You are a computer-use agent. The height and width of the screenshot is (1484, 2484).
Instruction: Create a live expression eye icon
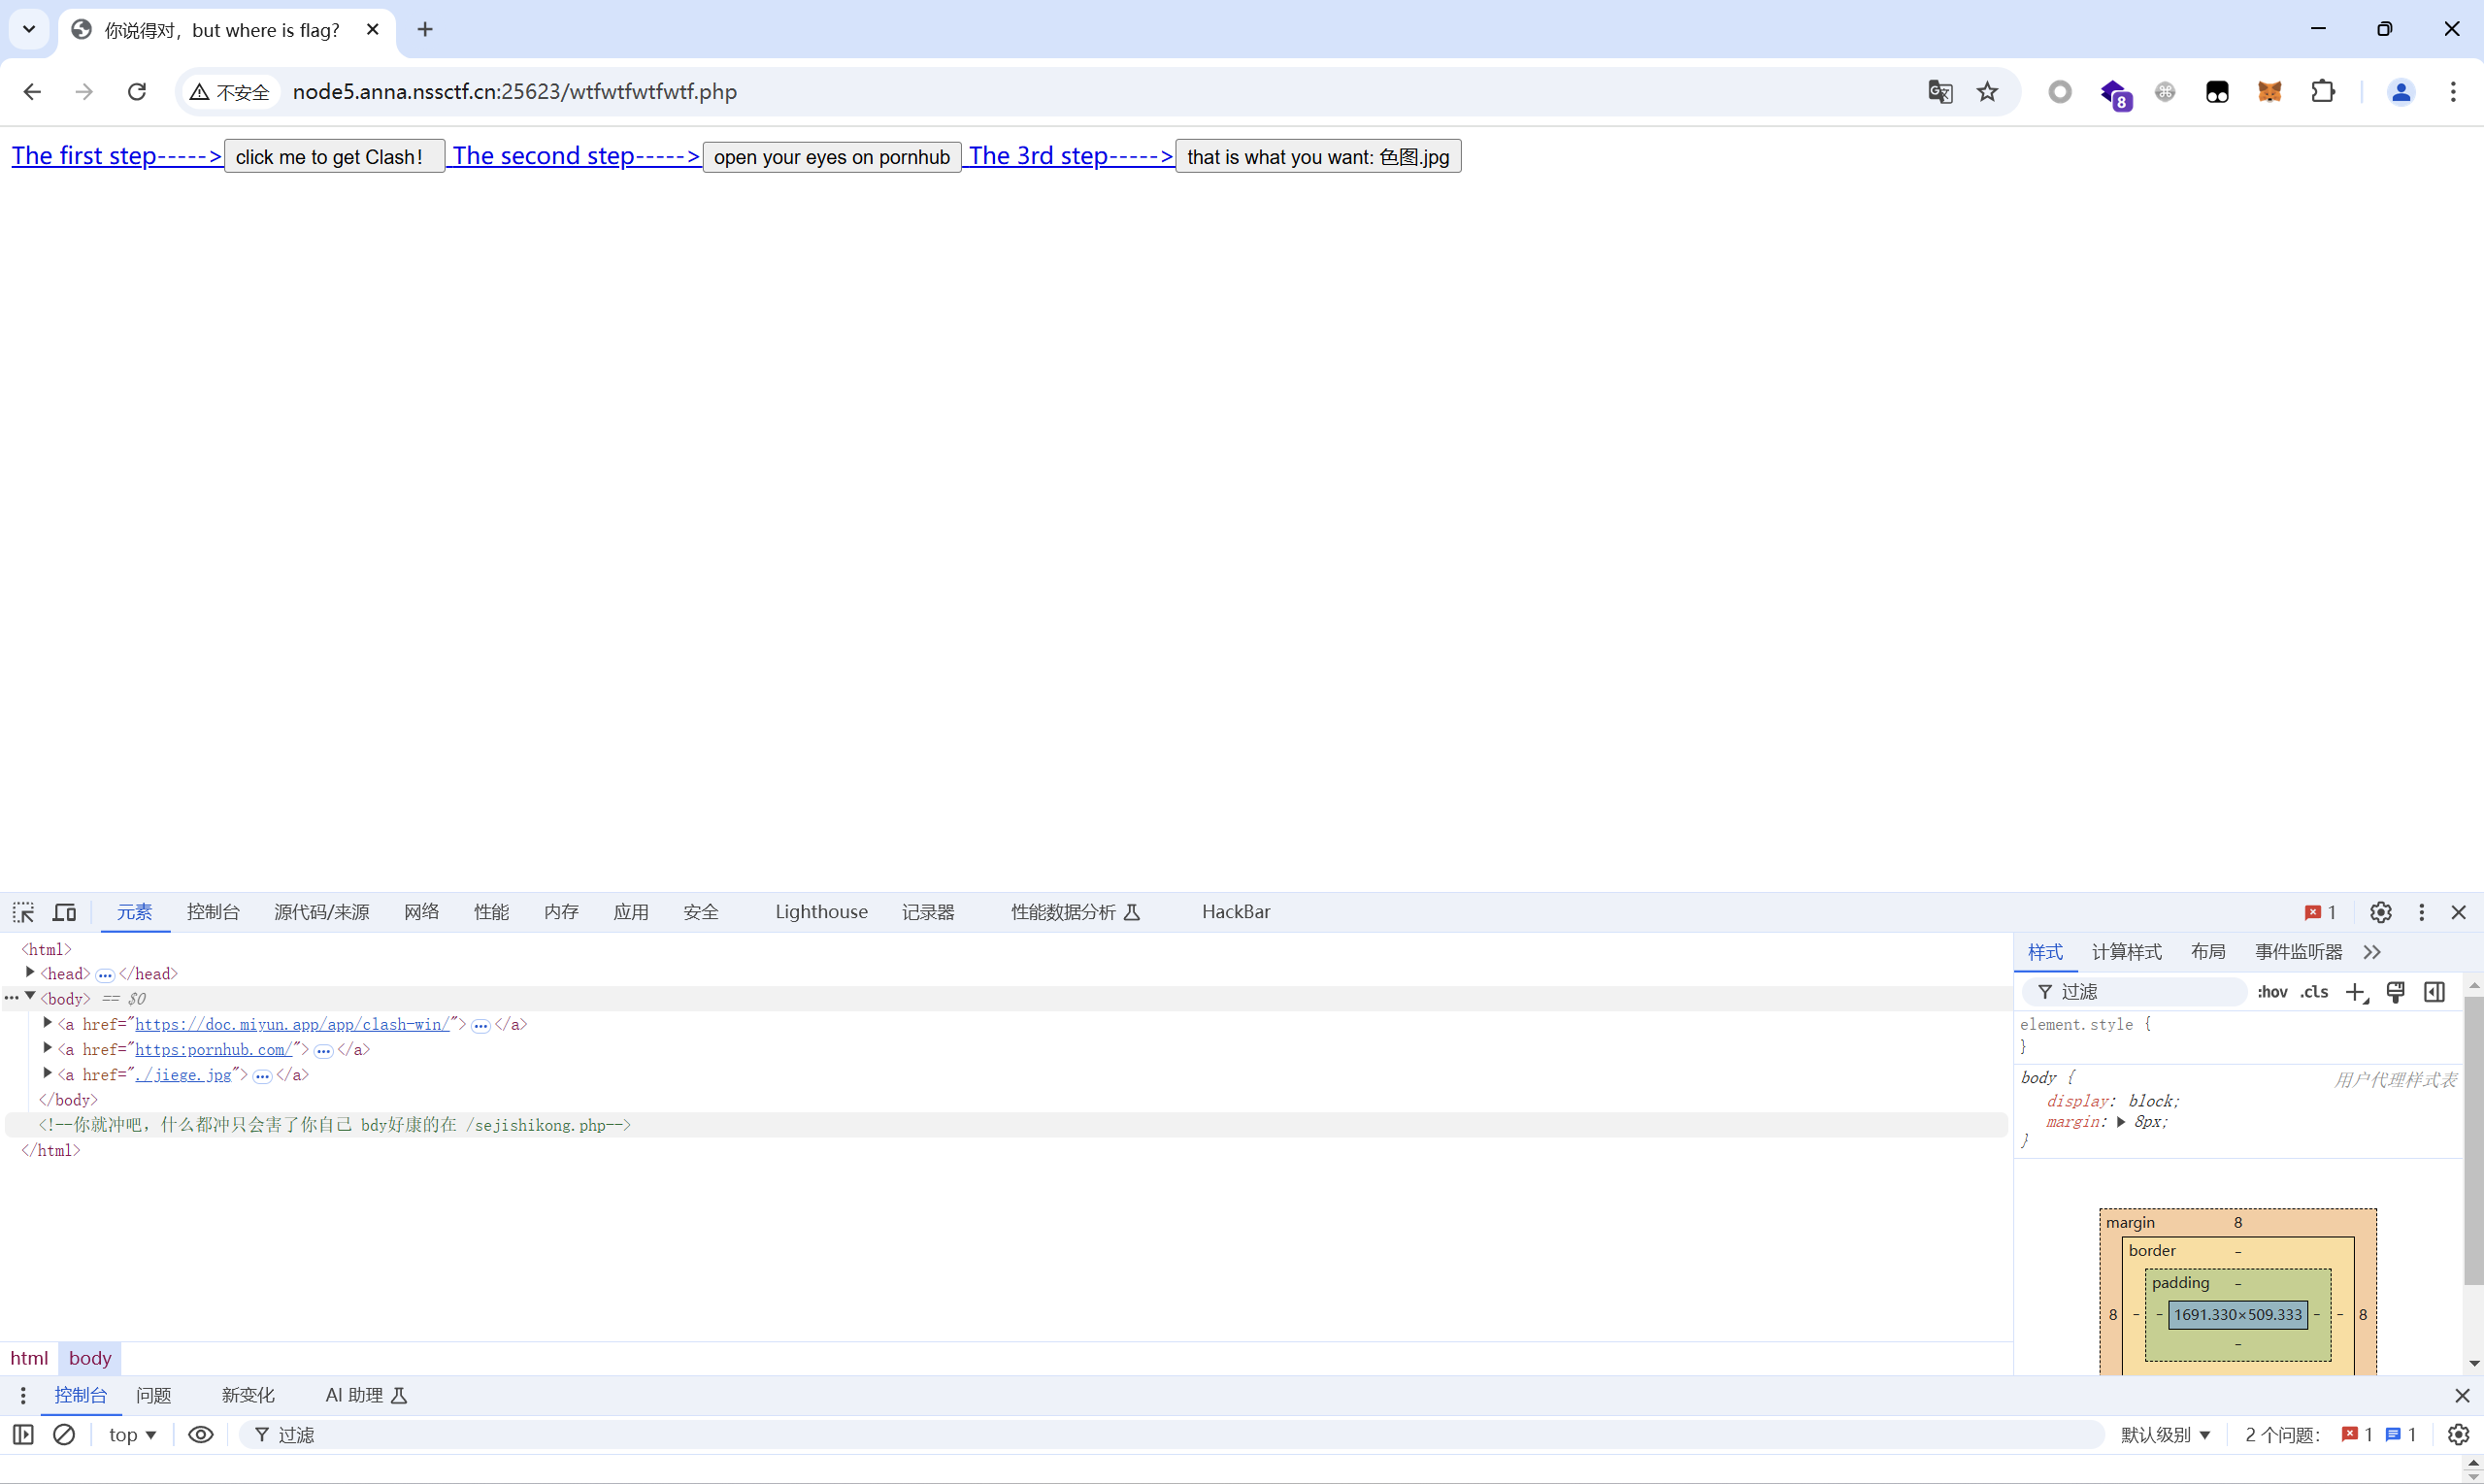pos(201,1435)
